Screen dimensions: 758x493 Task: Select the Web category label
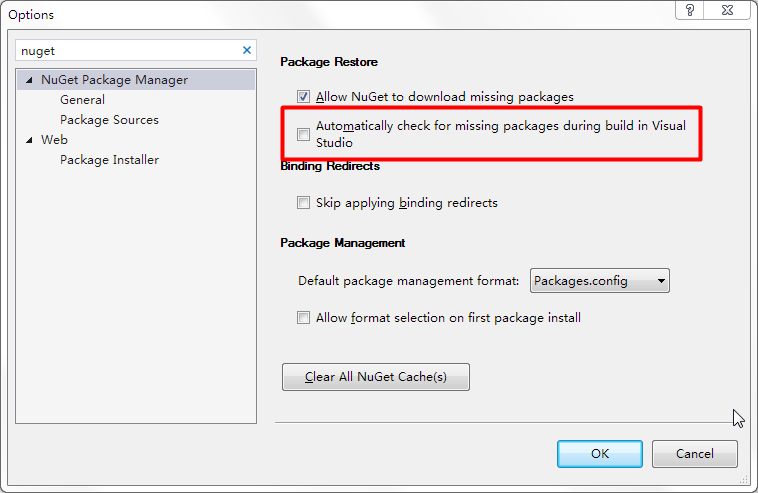click(x=54, y=140)
